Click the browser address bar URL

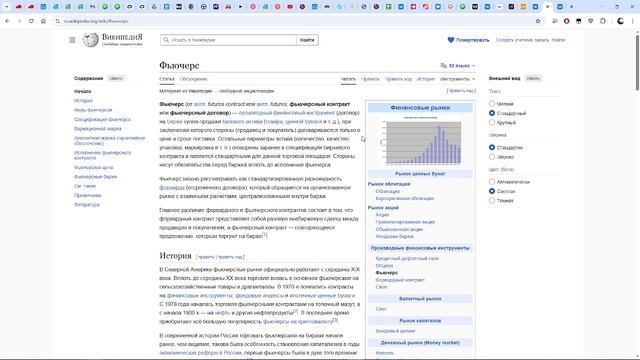coord(96,21)
